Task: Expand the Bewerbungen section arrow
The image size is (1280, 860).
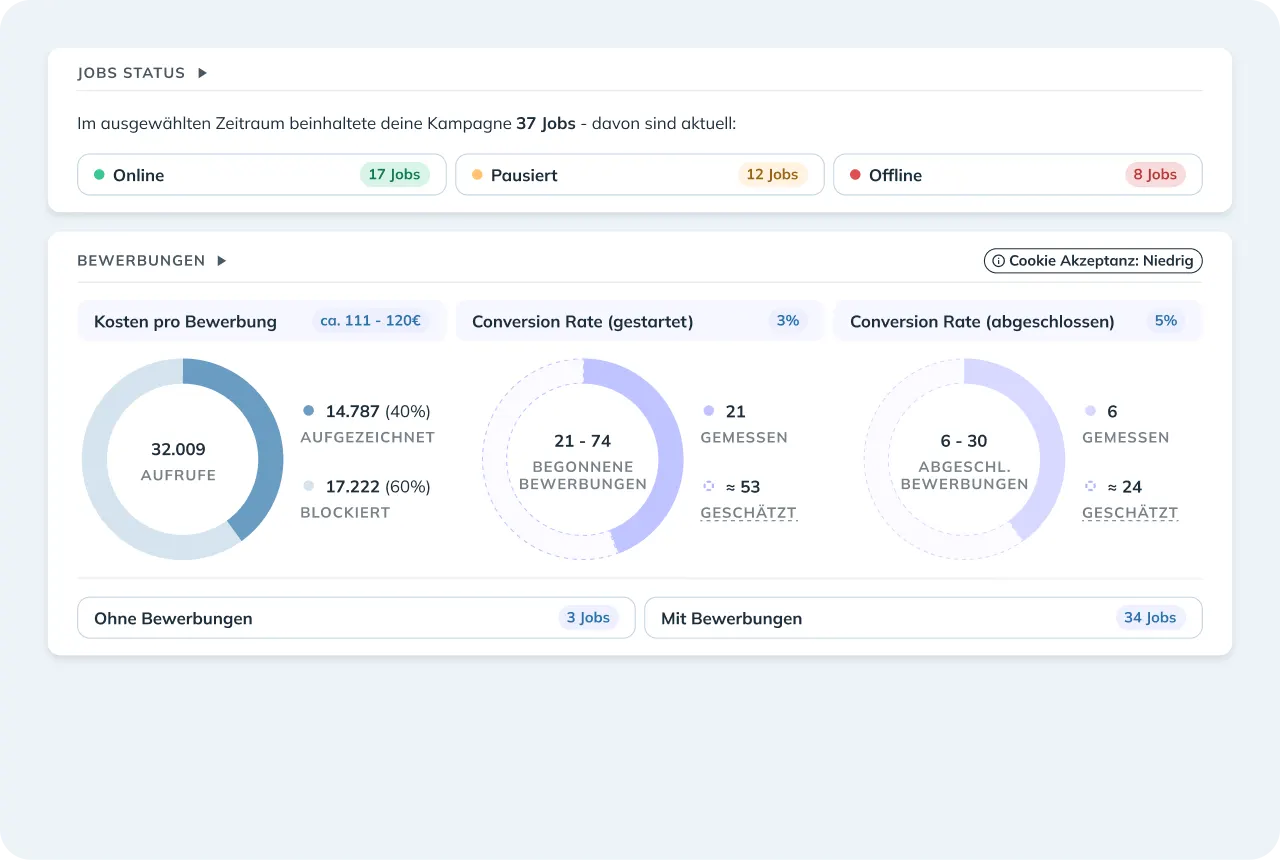Action: (222, 261)
